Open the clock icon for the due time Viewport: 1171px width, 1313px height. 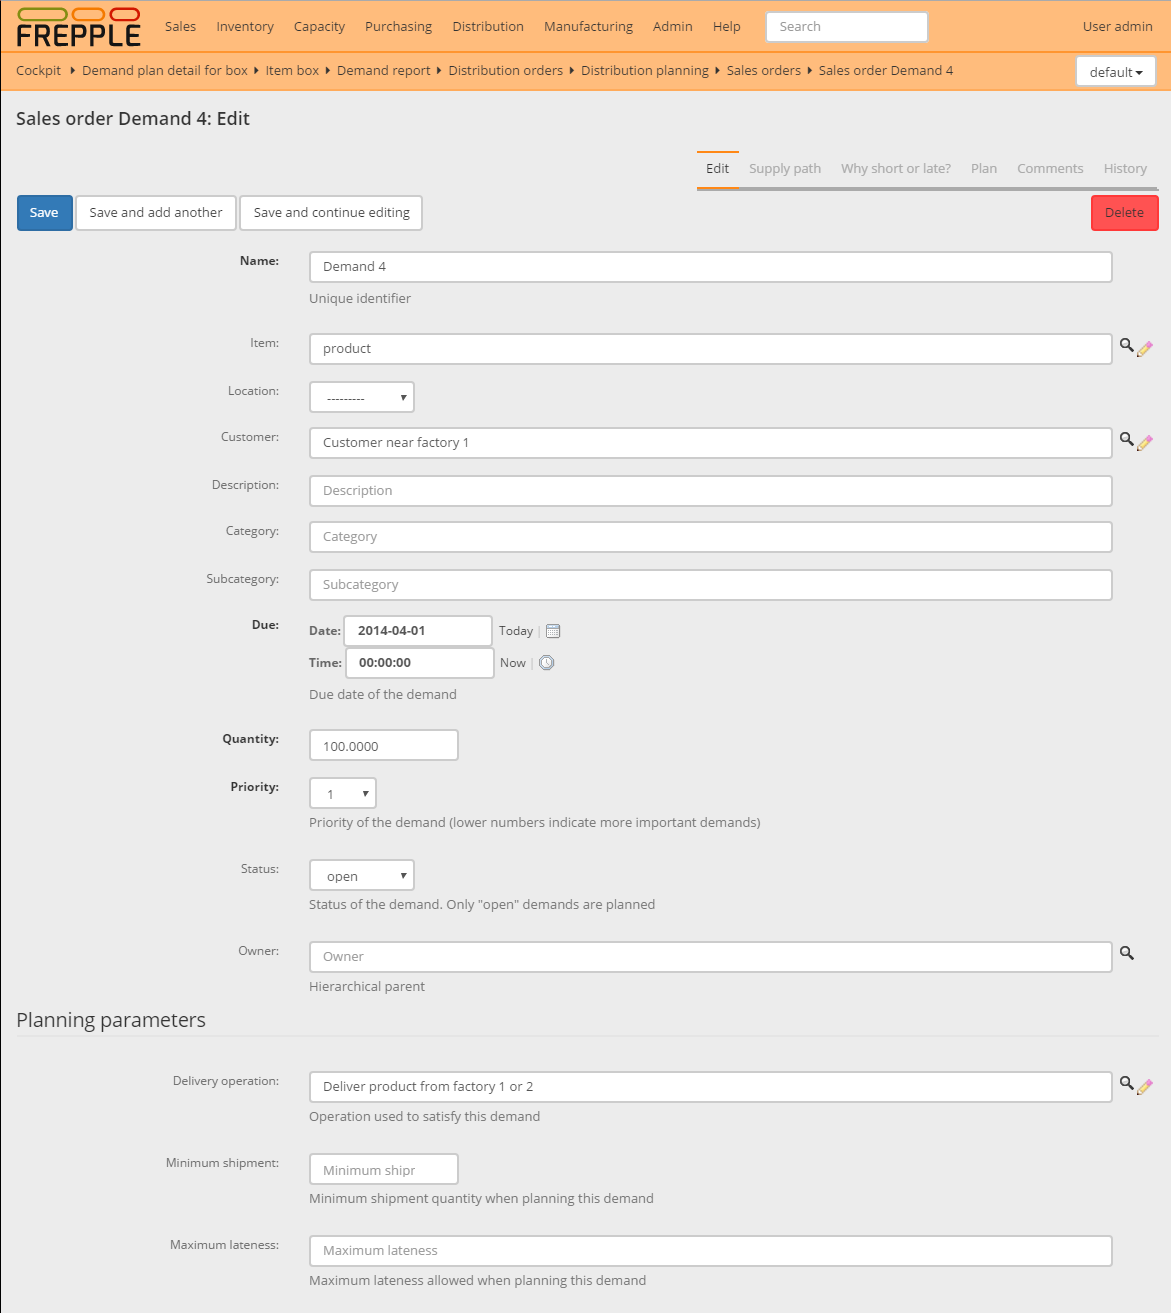point(546,662)
